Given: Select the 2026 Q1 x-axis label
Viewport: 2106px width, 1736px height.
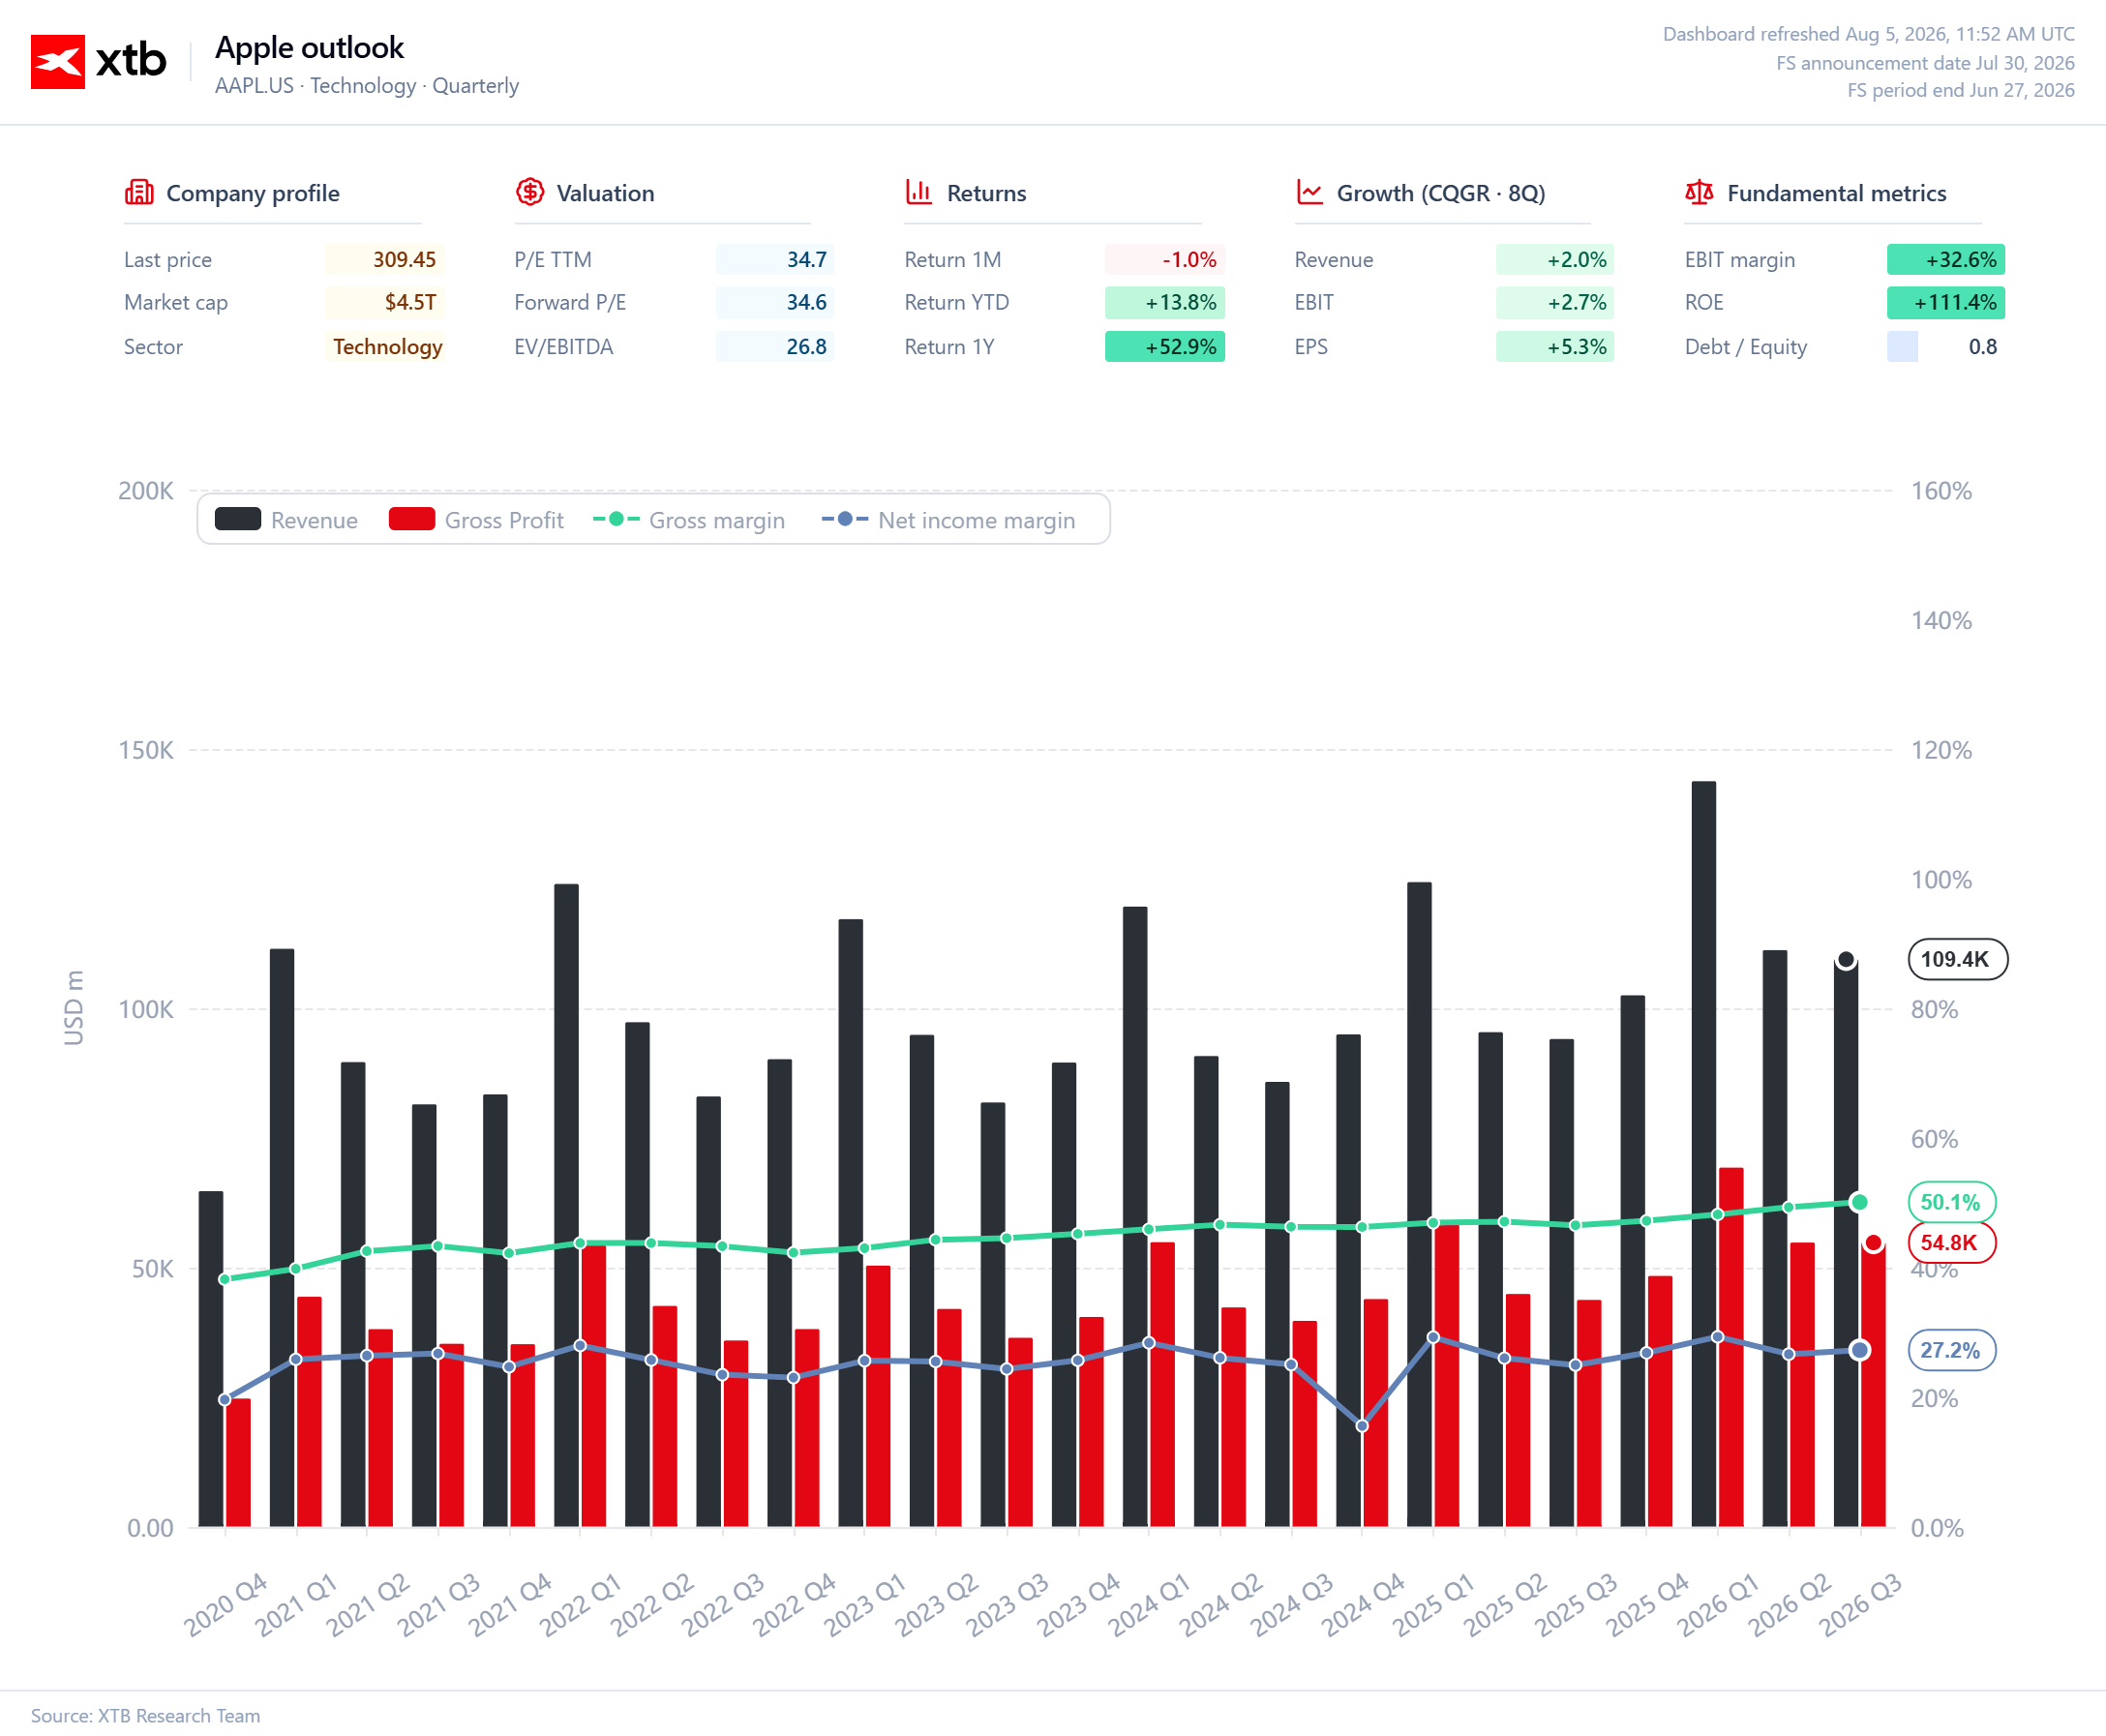Looking at the screenshot, I should (x=1719, y=1604).
